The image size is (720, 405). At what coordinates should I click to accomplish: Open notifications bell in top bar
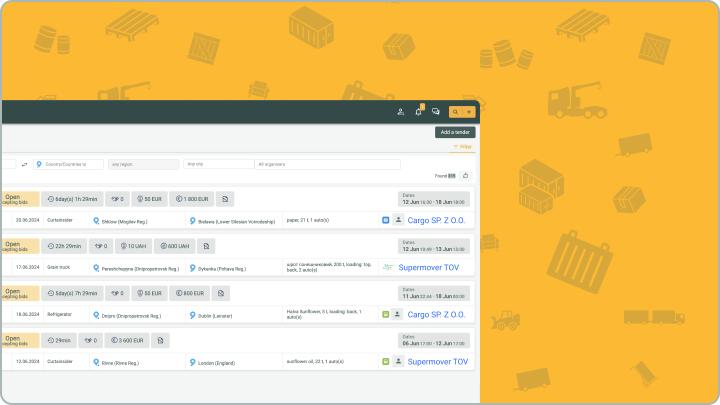pos(418,112)
